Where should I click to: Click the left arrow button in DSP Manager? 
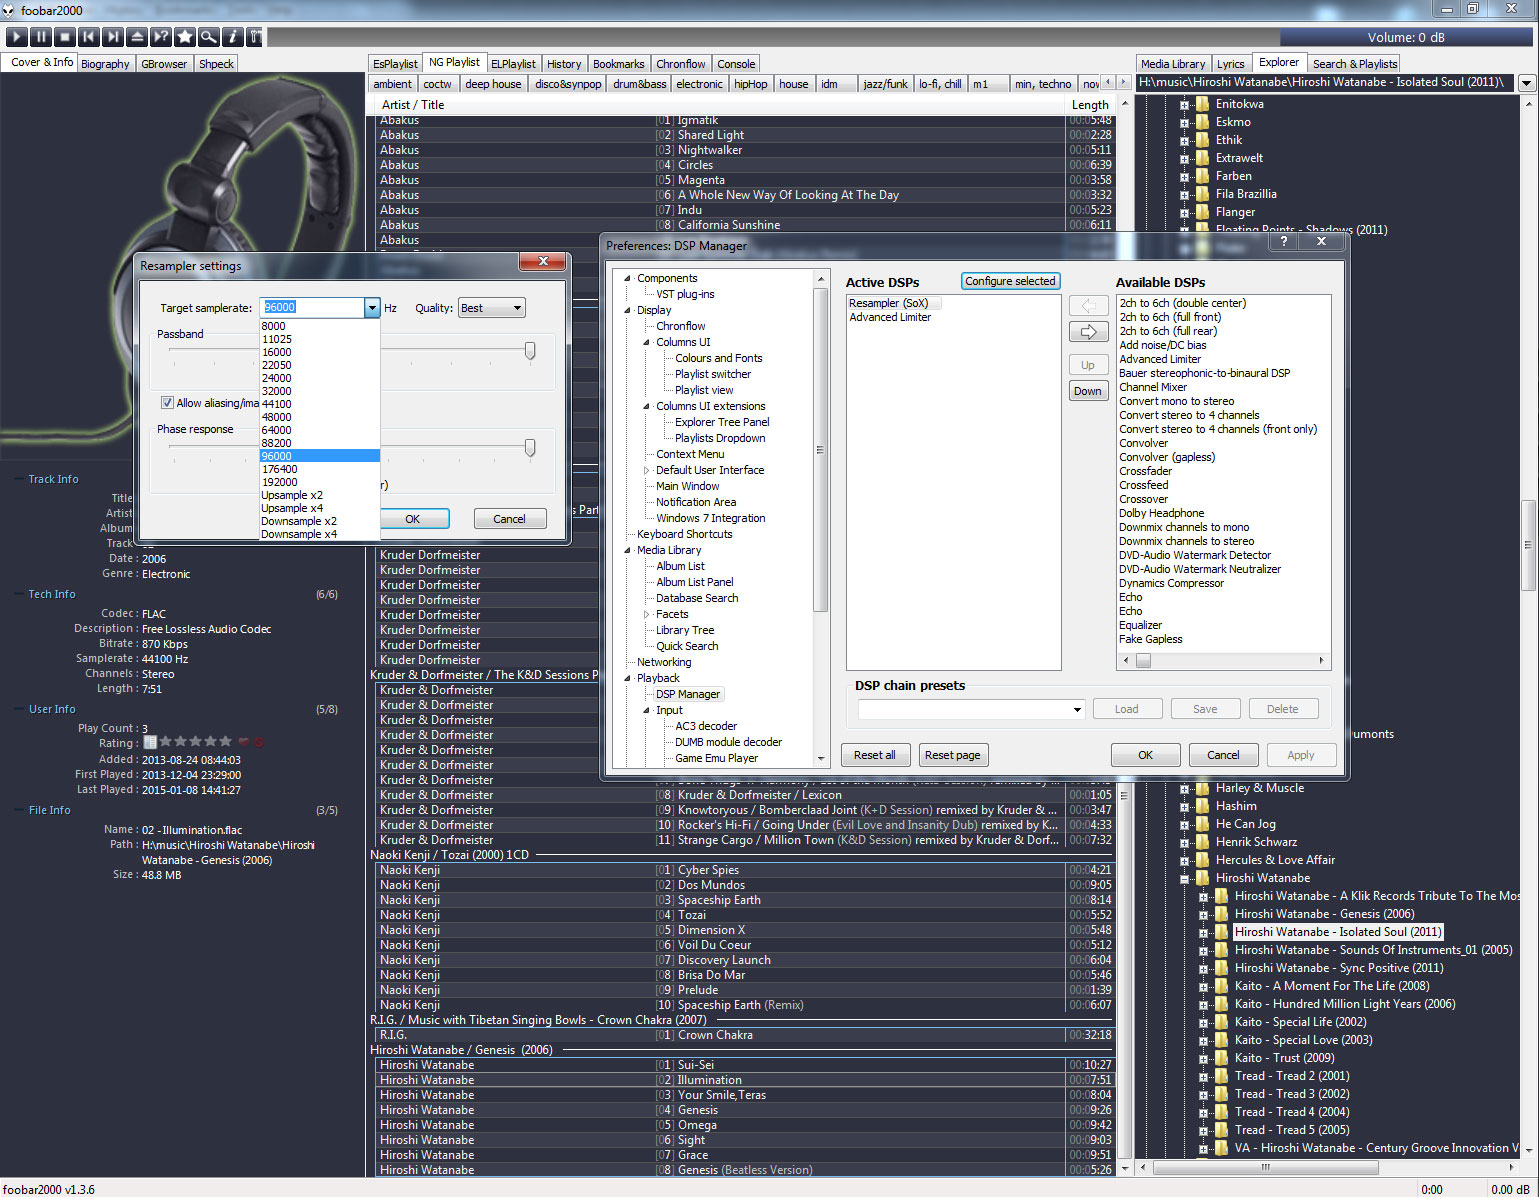[x=1088, y=305]
